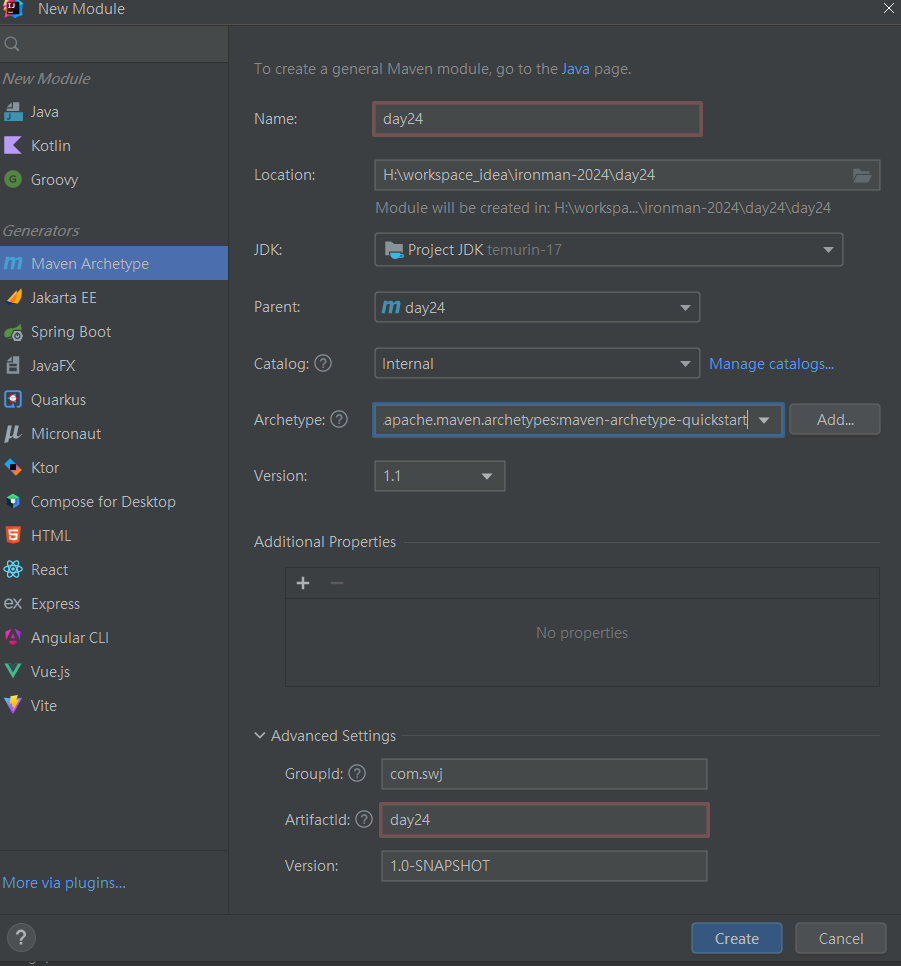The height and width of the screenshot is (966, 901).
Task: Select the Ktor generator icon
Action: (x=13, y=468)
